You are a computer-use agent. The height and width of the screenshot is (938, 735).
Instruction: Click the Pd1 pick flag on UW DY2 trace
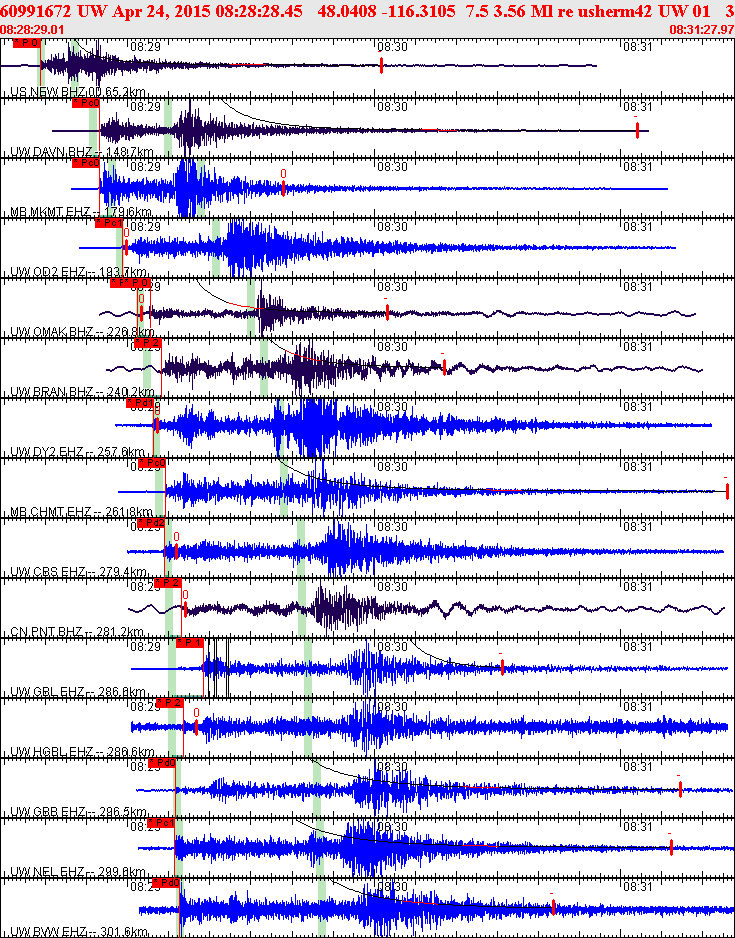pyautogui.click(x=141, y=403)
